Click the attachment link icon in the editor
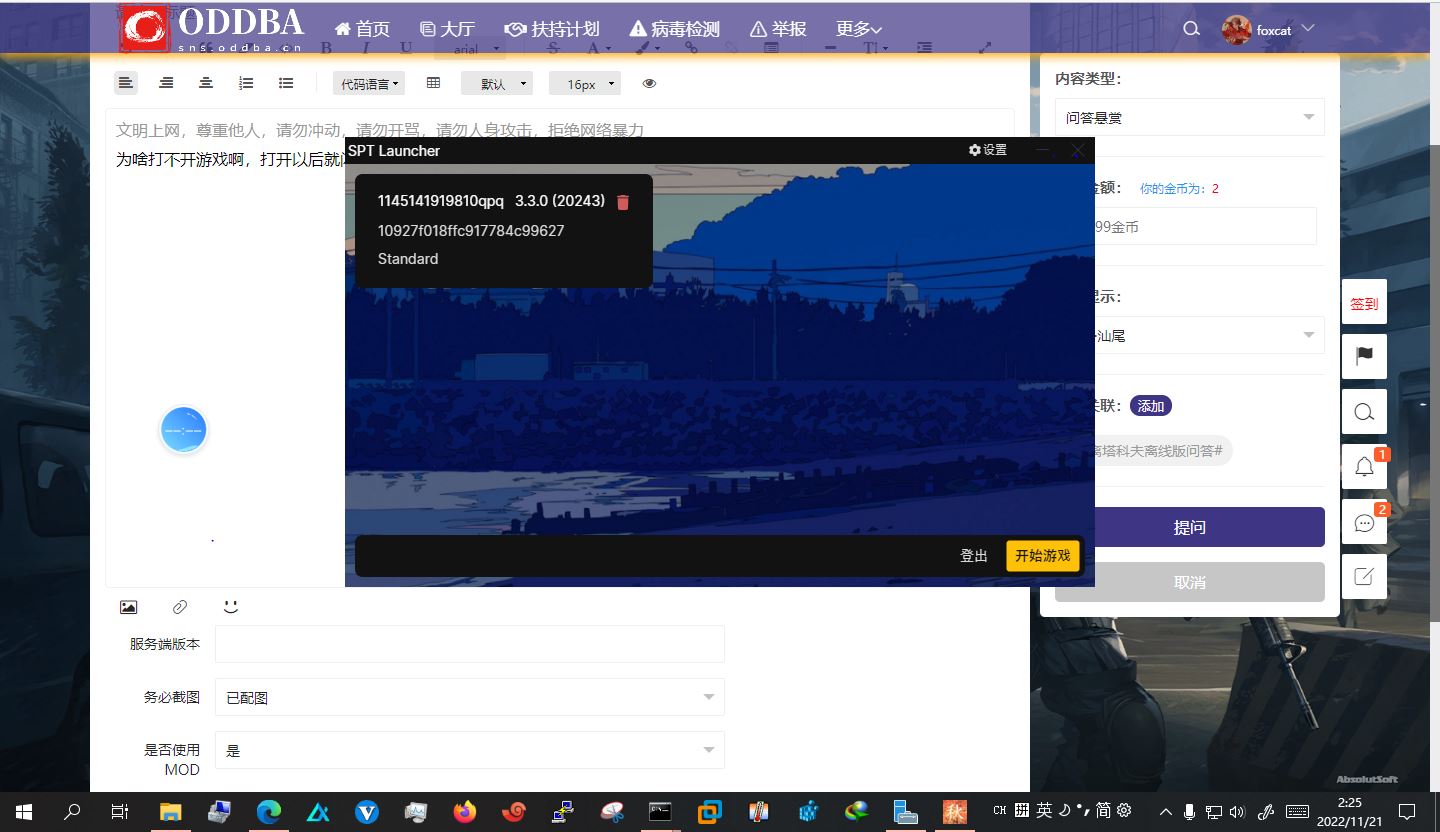Viewport: 1440px width, 832px height. tap(179, 606)
